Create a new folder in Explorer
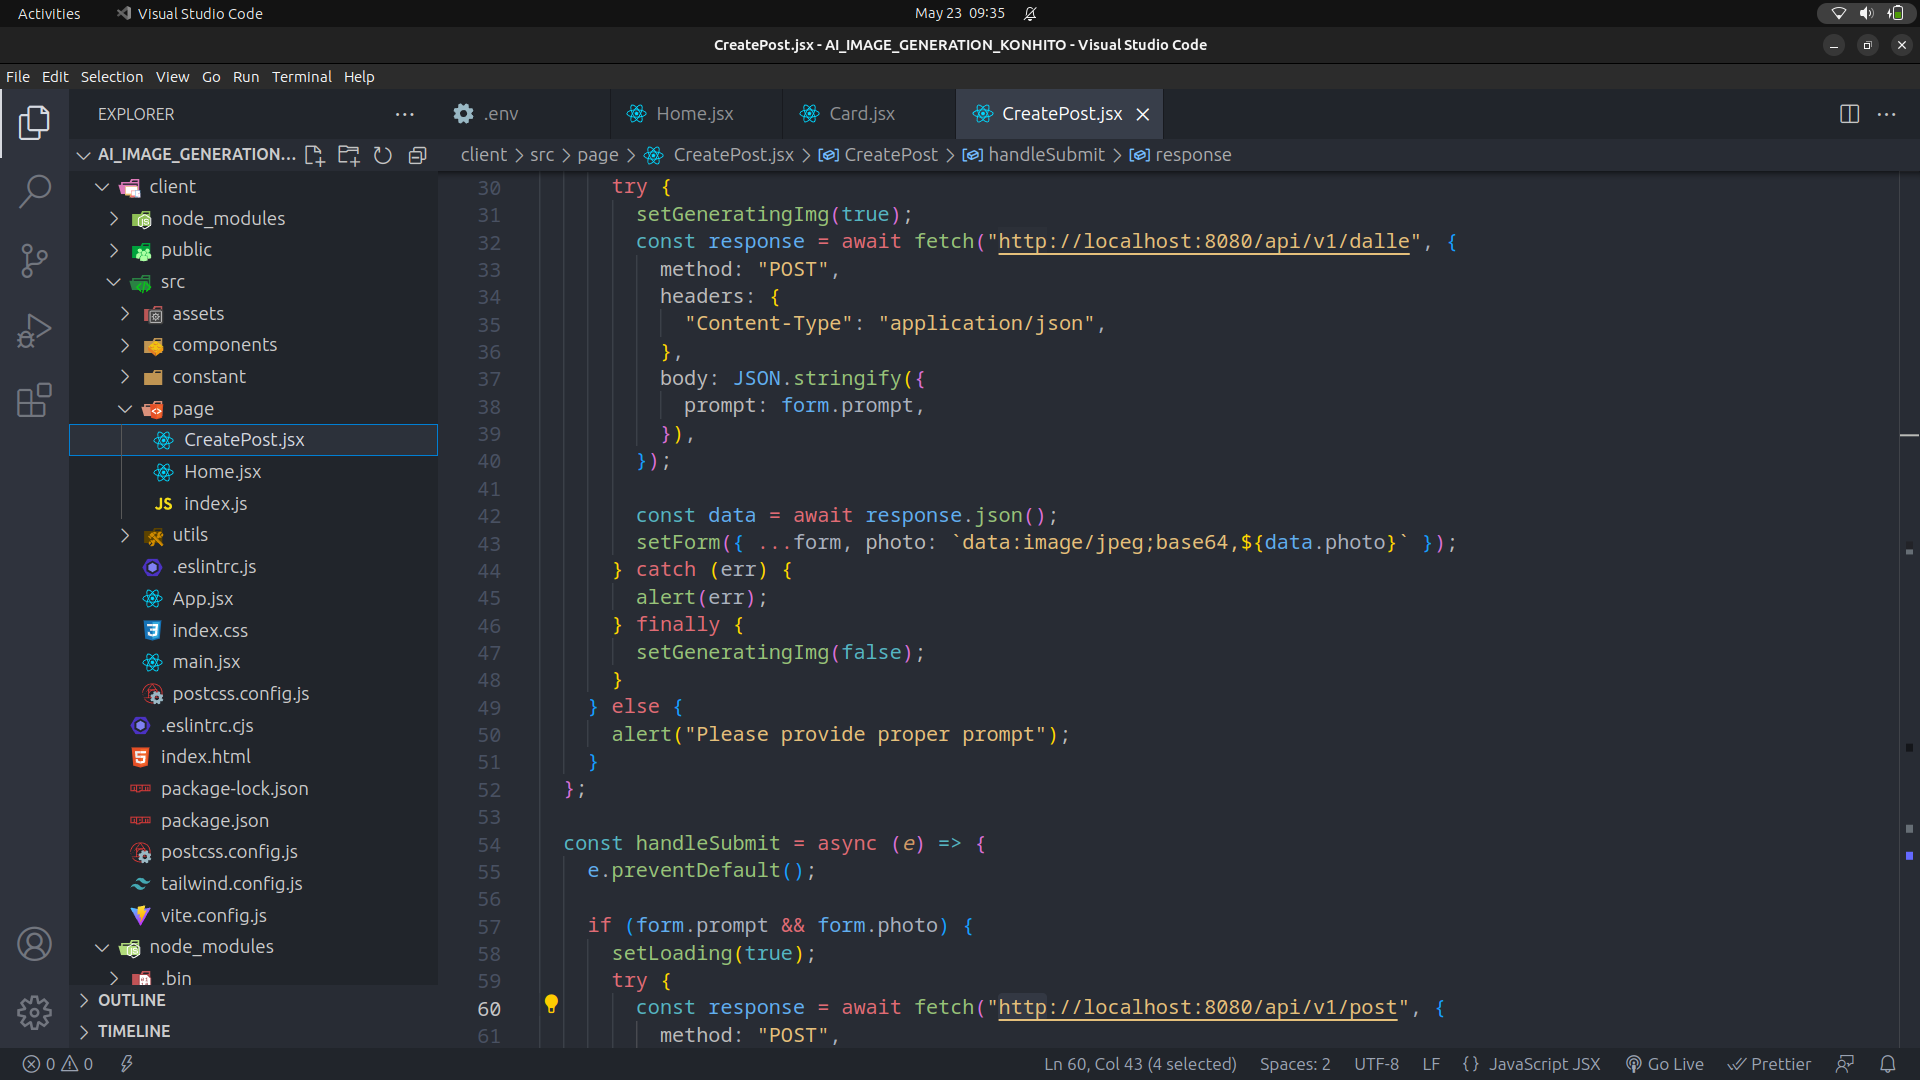Image resolution: width=1920 pixels, height=1080 pixels. (x=348, y=156)
